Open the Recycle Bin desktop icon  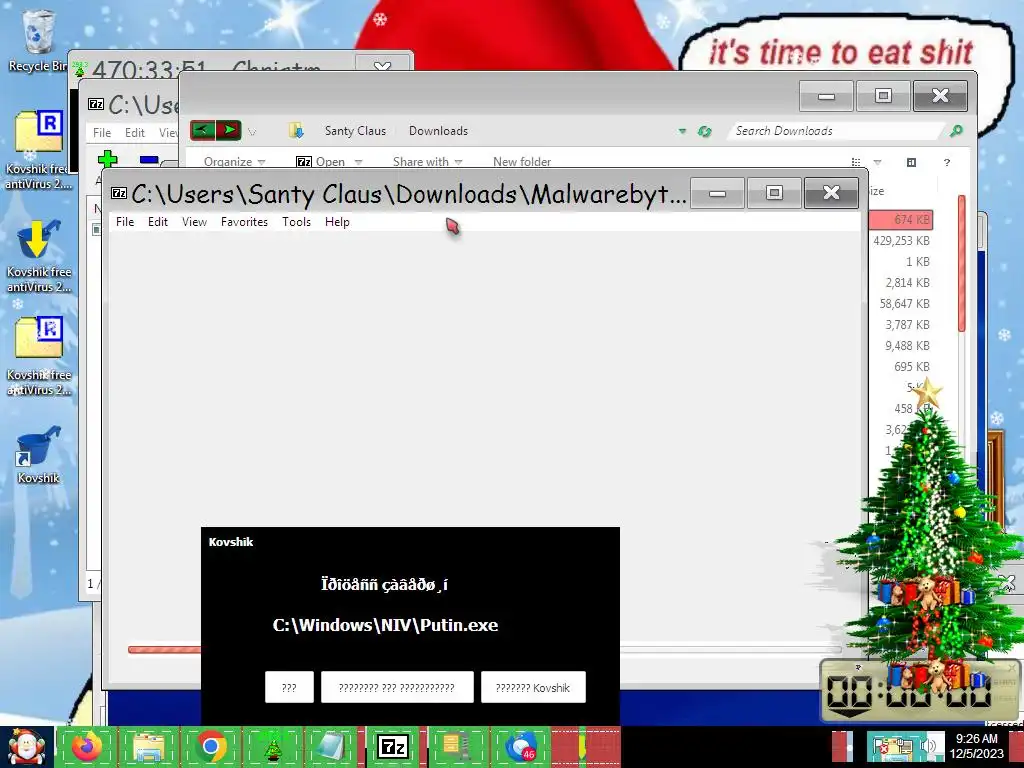tap(38, 41)
